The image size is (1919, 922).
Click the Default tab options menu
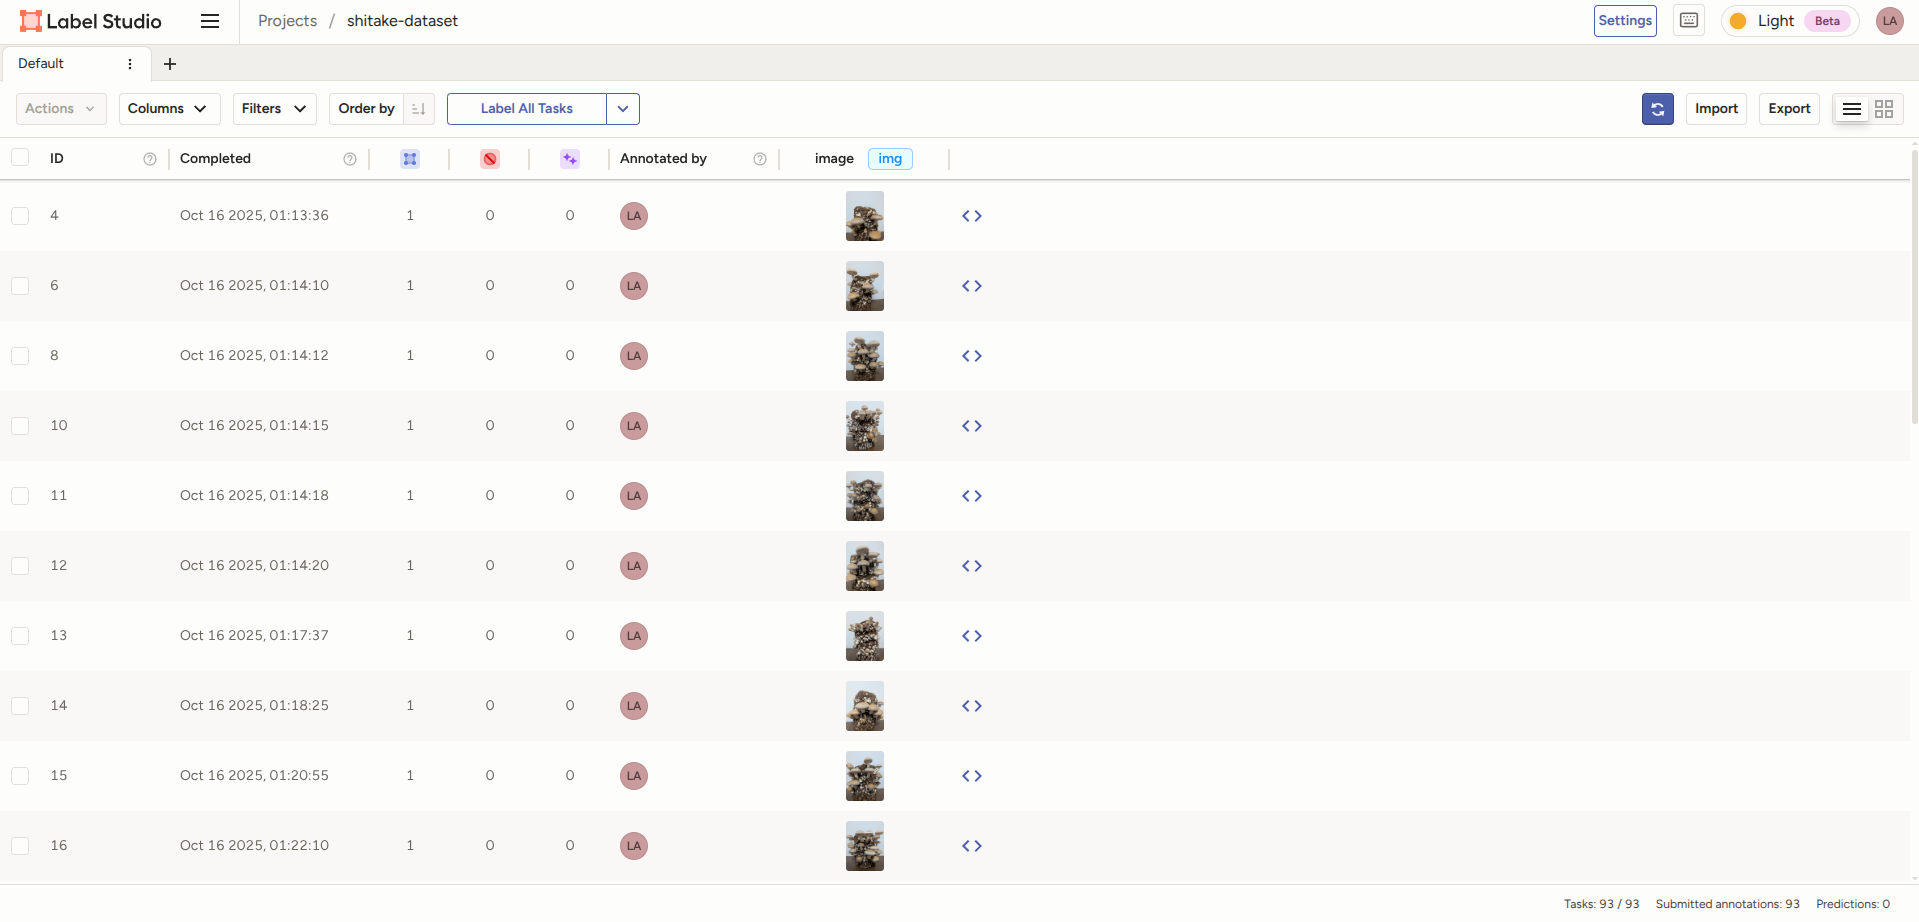coord(130,64)
